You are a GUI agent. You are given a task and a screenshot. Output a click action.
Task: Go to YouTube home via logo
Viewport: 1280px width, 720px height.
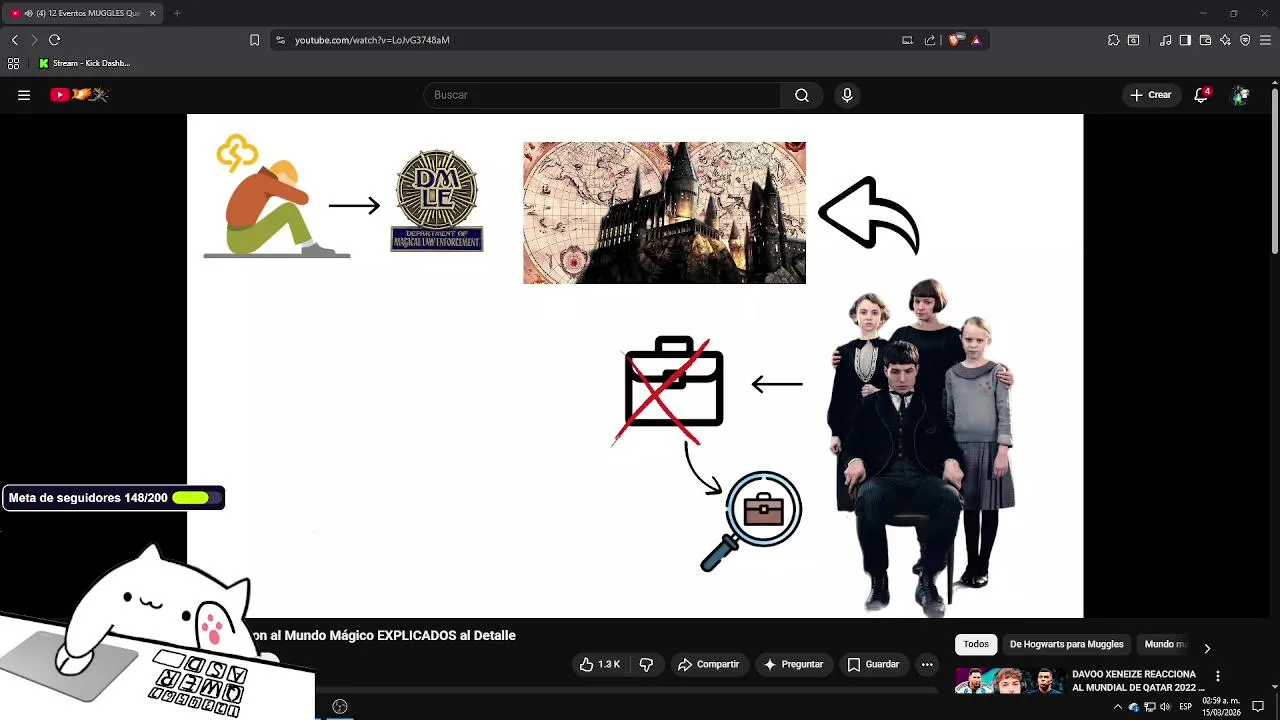79,95
